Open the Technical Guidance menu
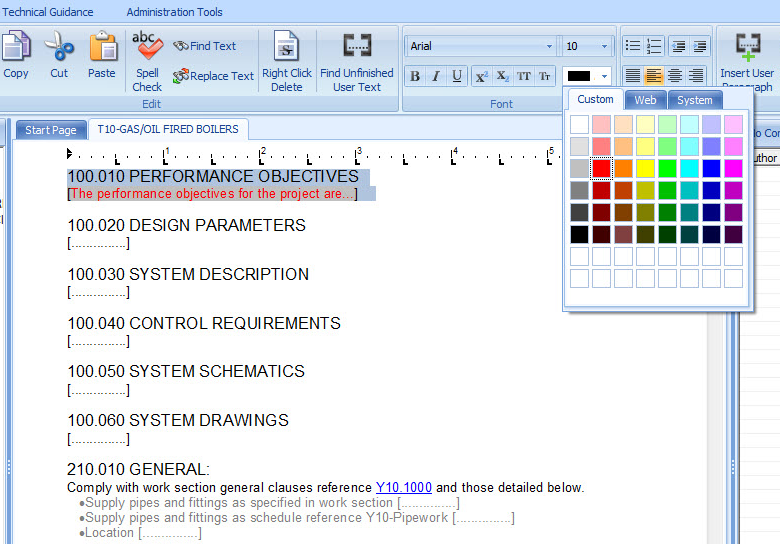This screenshot has height=544, width=780. (48, 12)
